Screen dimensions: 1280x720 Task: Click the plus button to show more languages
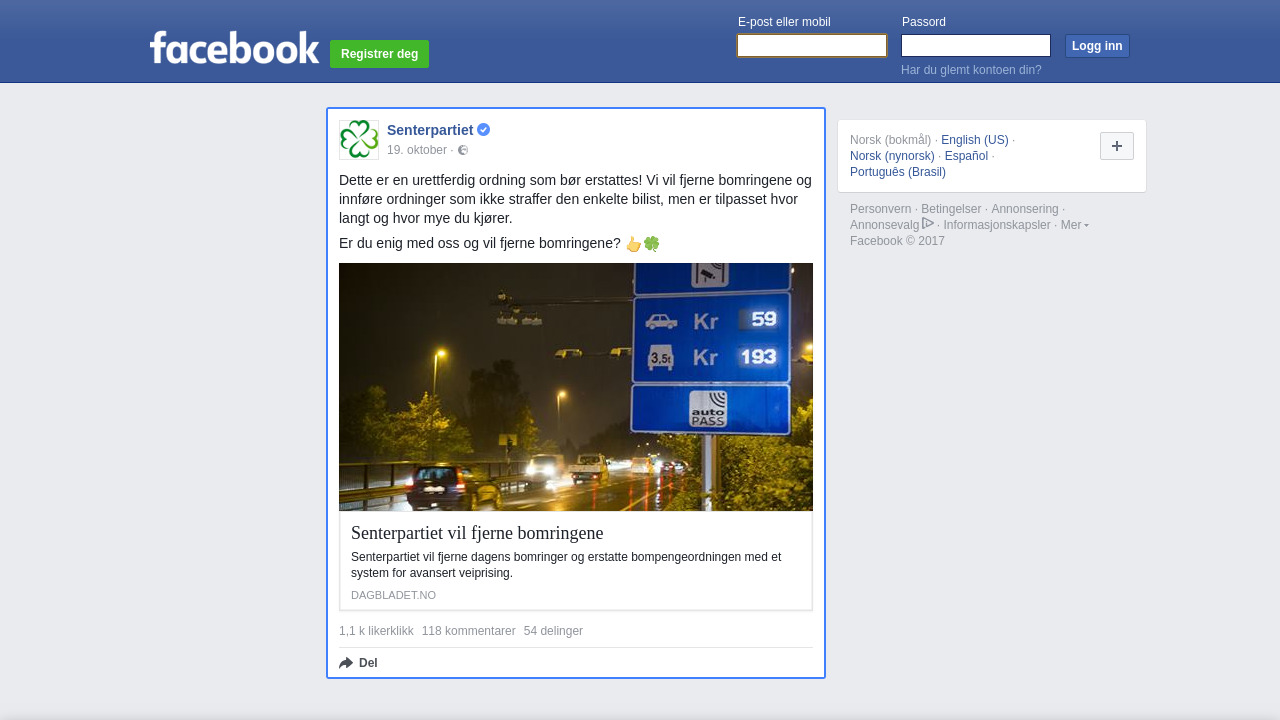point(1117,146)
